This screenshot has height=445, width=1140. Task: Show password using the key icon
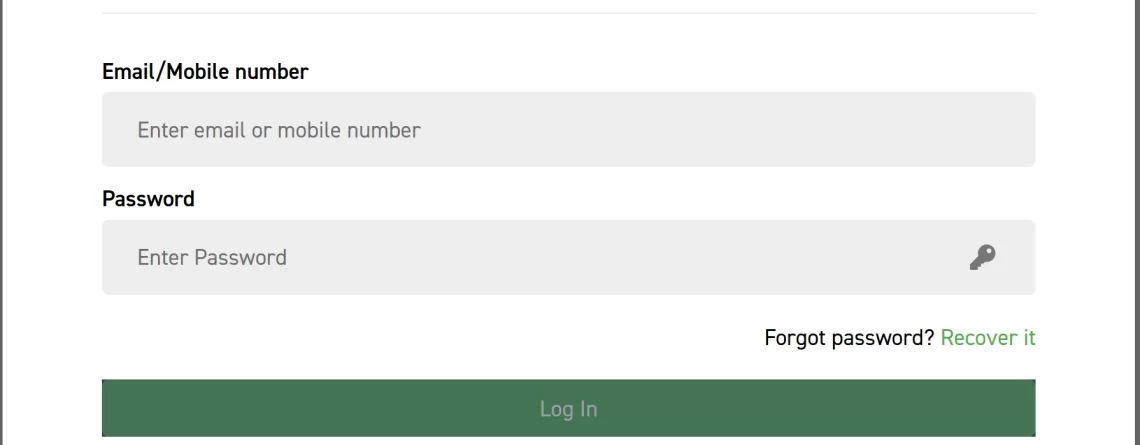[x=983, y=258]
